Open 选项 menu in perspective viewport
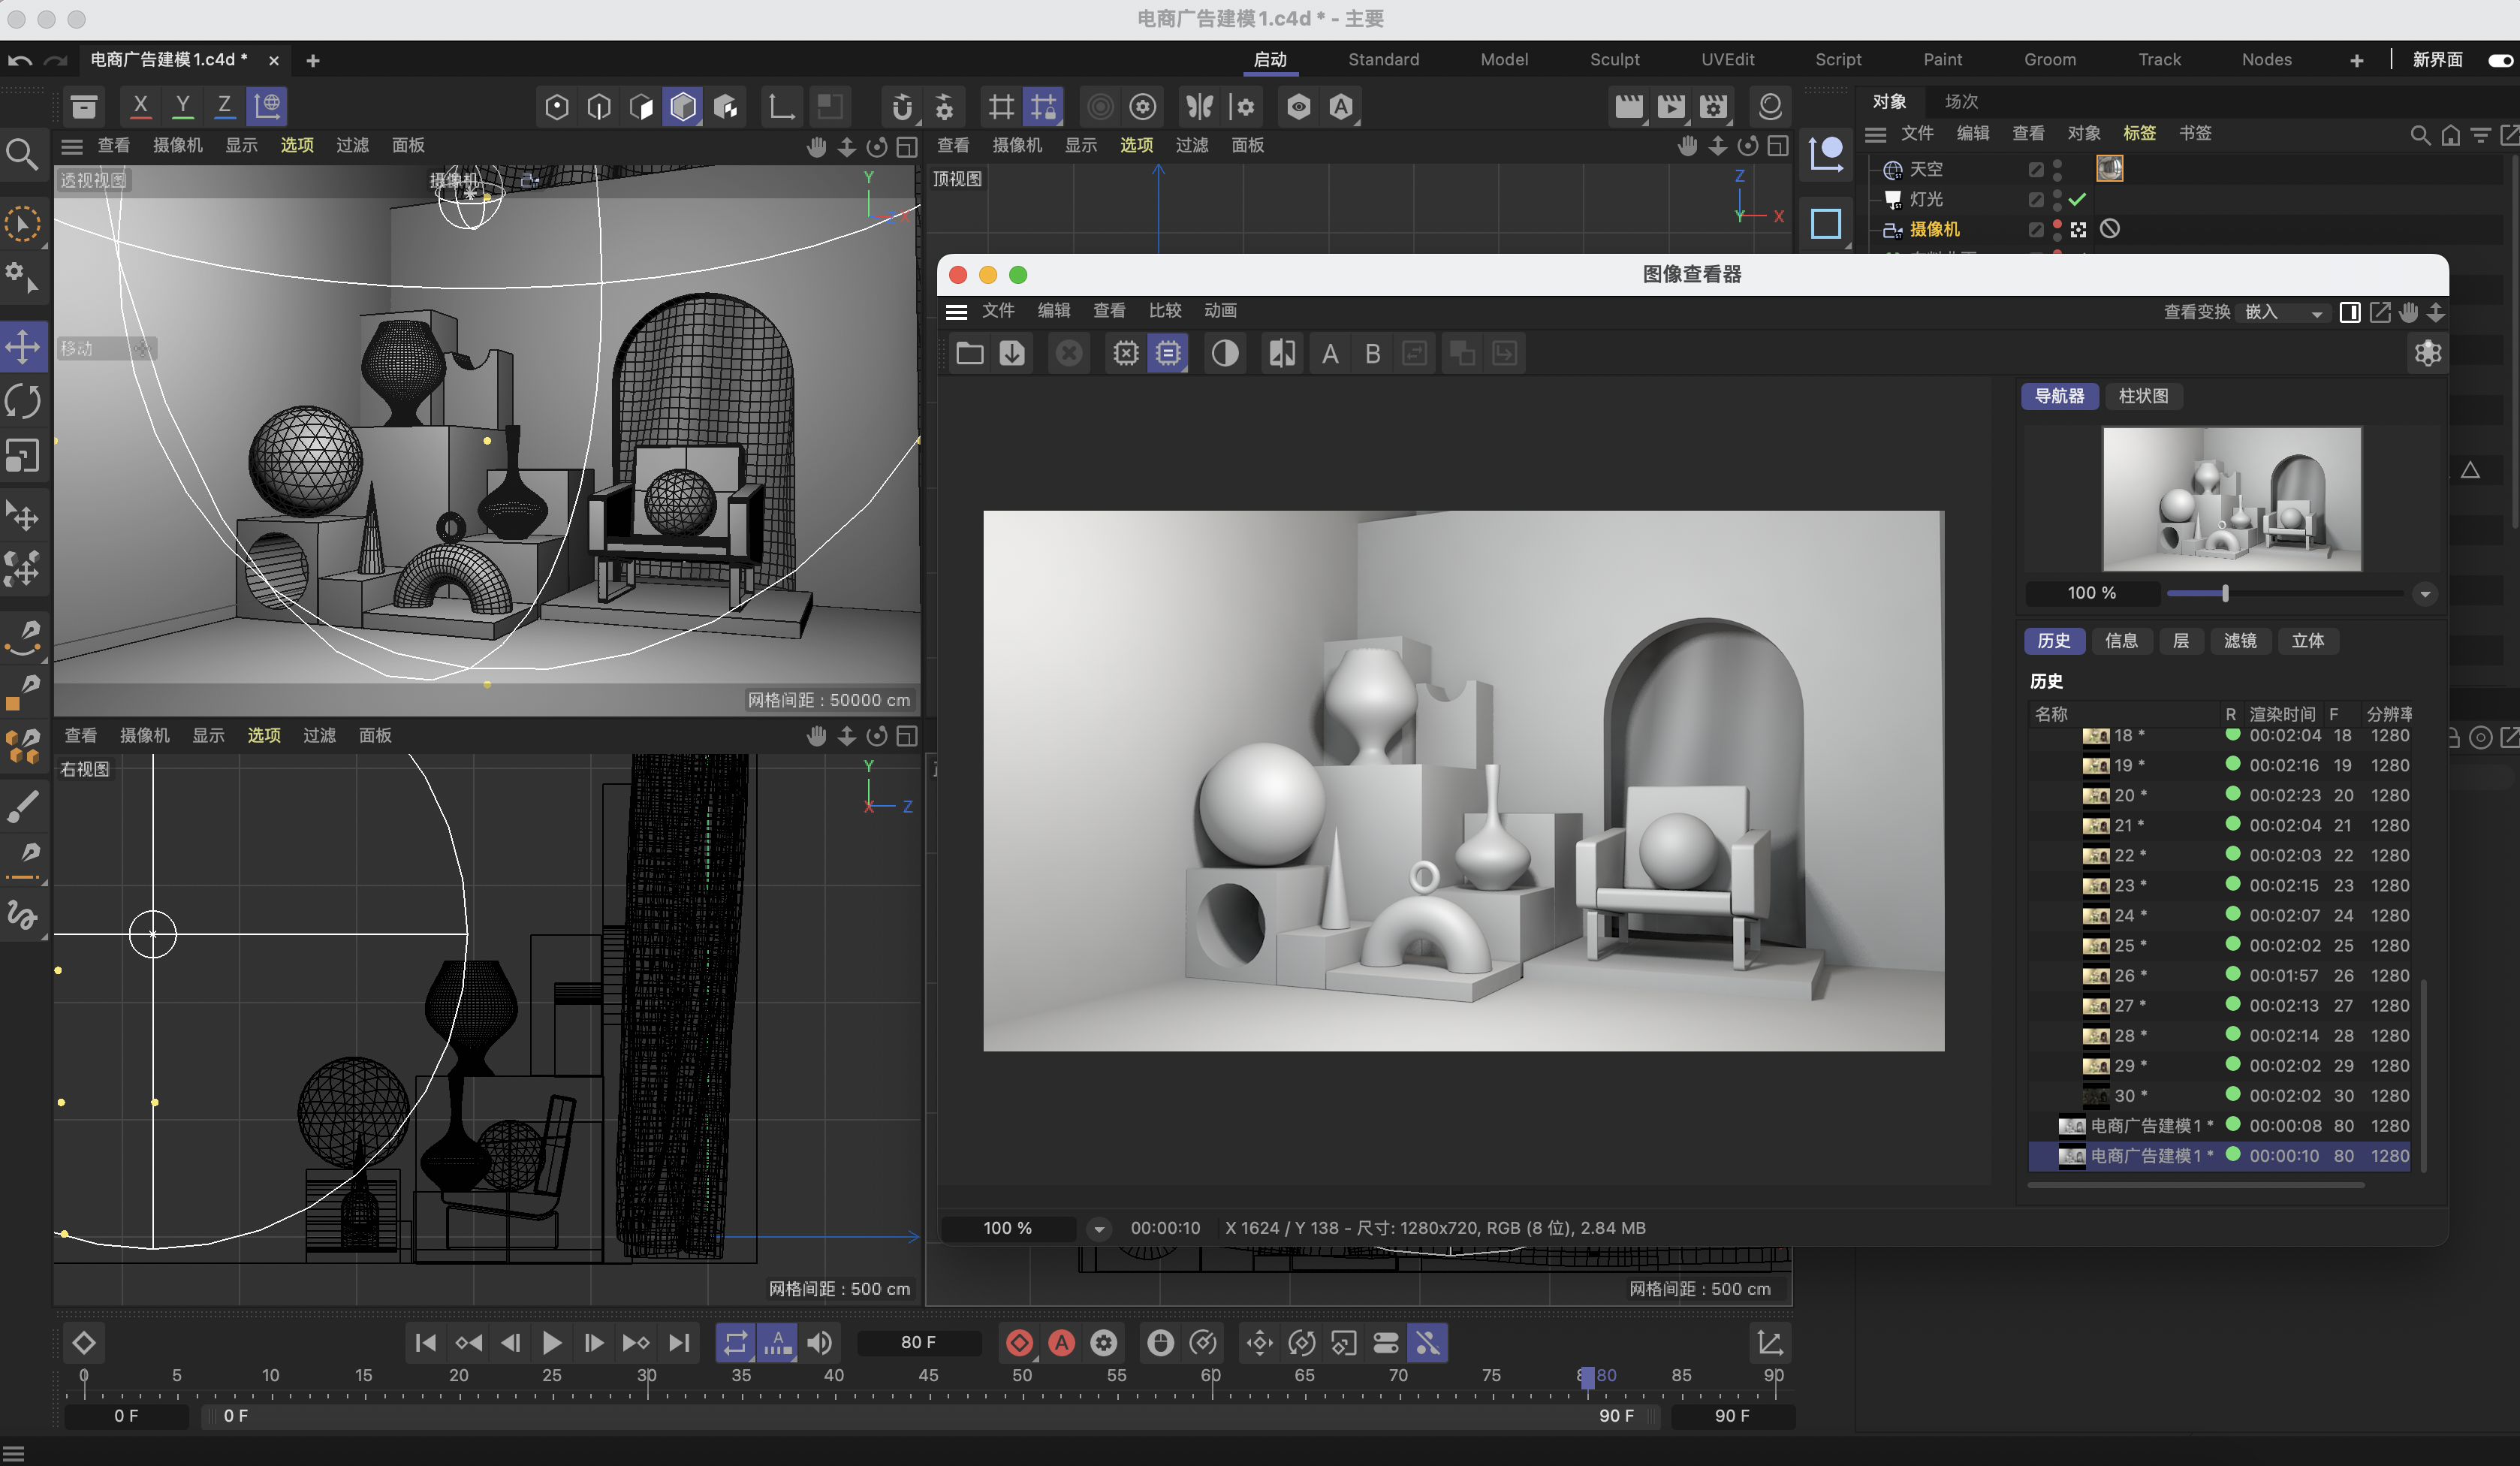Screen dimensions: 2520x1466 [297, 146]
